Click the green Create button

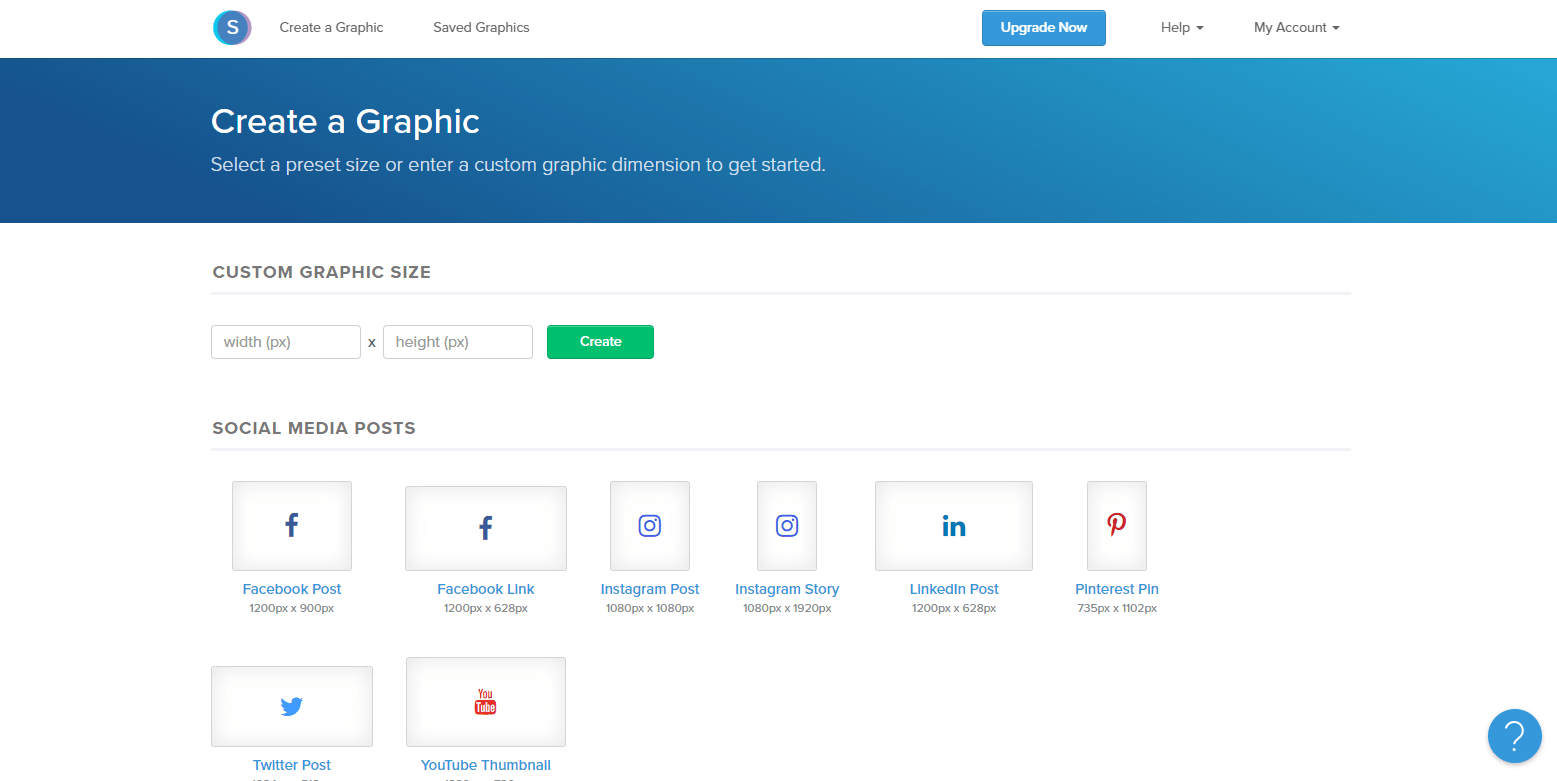click(600, 342)
